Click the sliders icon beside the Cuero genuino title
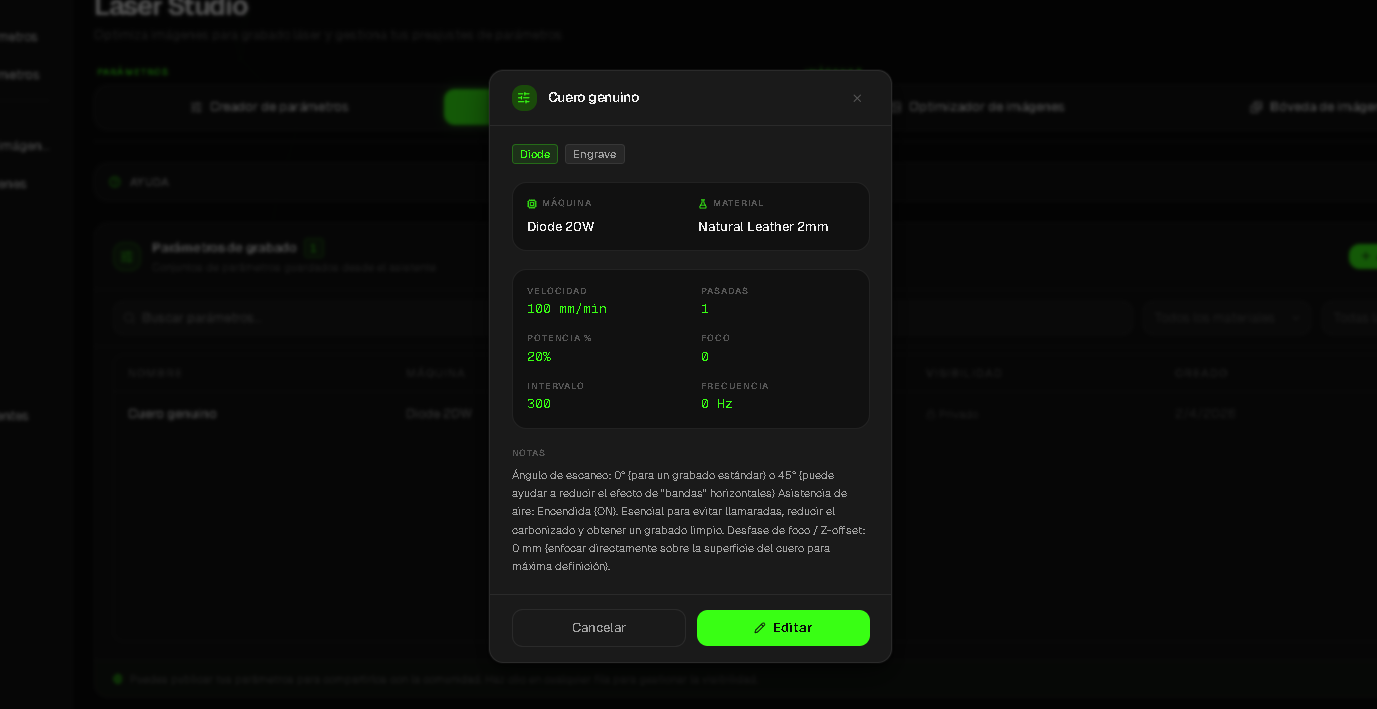 pyautogui.click(x=524, y=98)
